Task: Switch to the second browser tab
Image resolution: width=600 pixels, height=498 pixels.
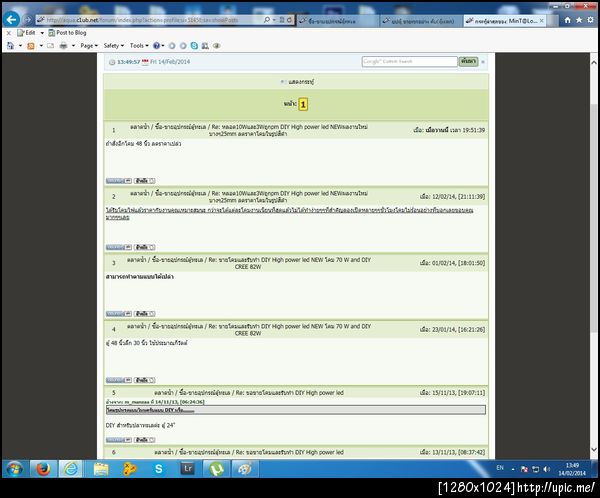Action: coord(420,21)
